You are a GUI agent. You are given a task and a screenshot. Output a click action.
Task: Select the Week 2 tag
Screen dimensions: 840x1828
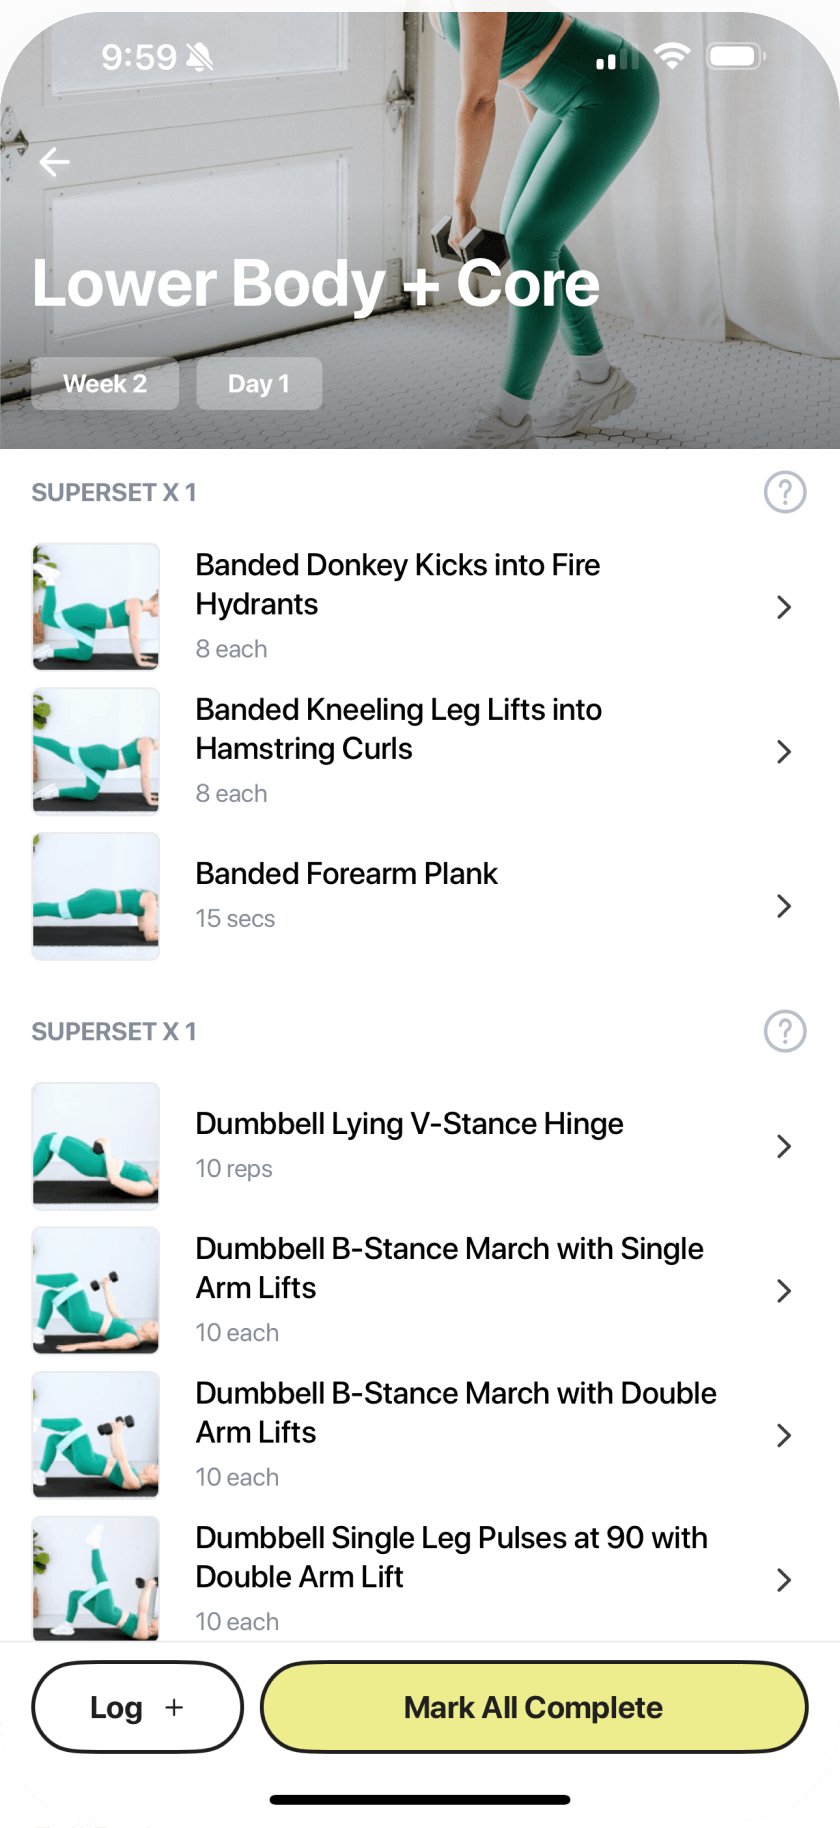[x=105, y=384]
